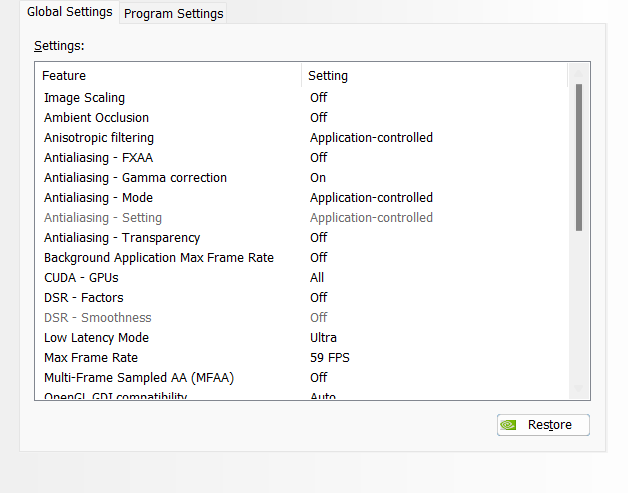
Task: Open Image Scaling setting value
Action: tap(318, 97)
